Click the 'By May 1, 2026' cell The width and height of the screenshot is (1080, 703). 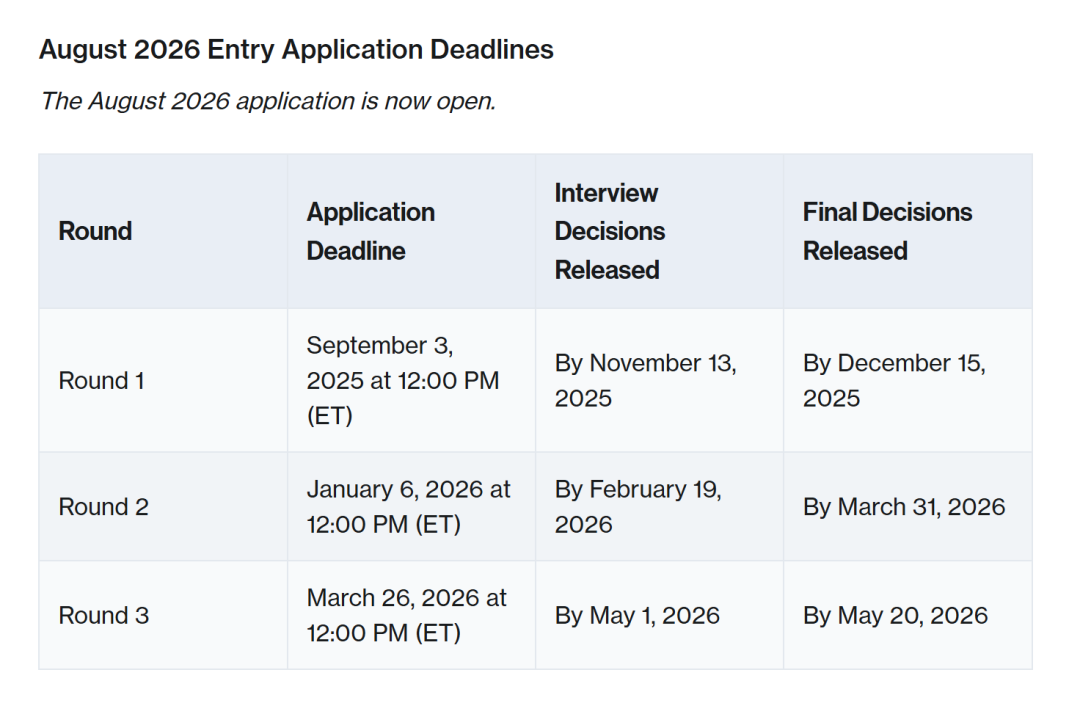(x=637, y=615)
